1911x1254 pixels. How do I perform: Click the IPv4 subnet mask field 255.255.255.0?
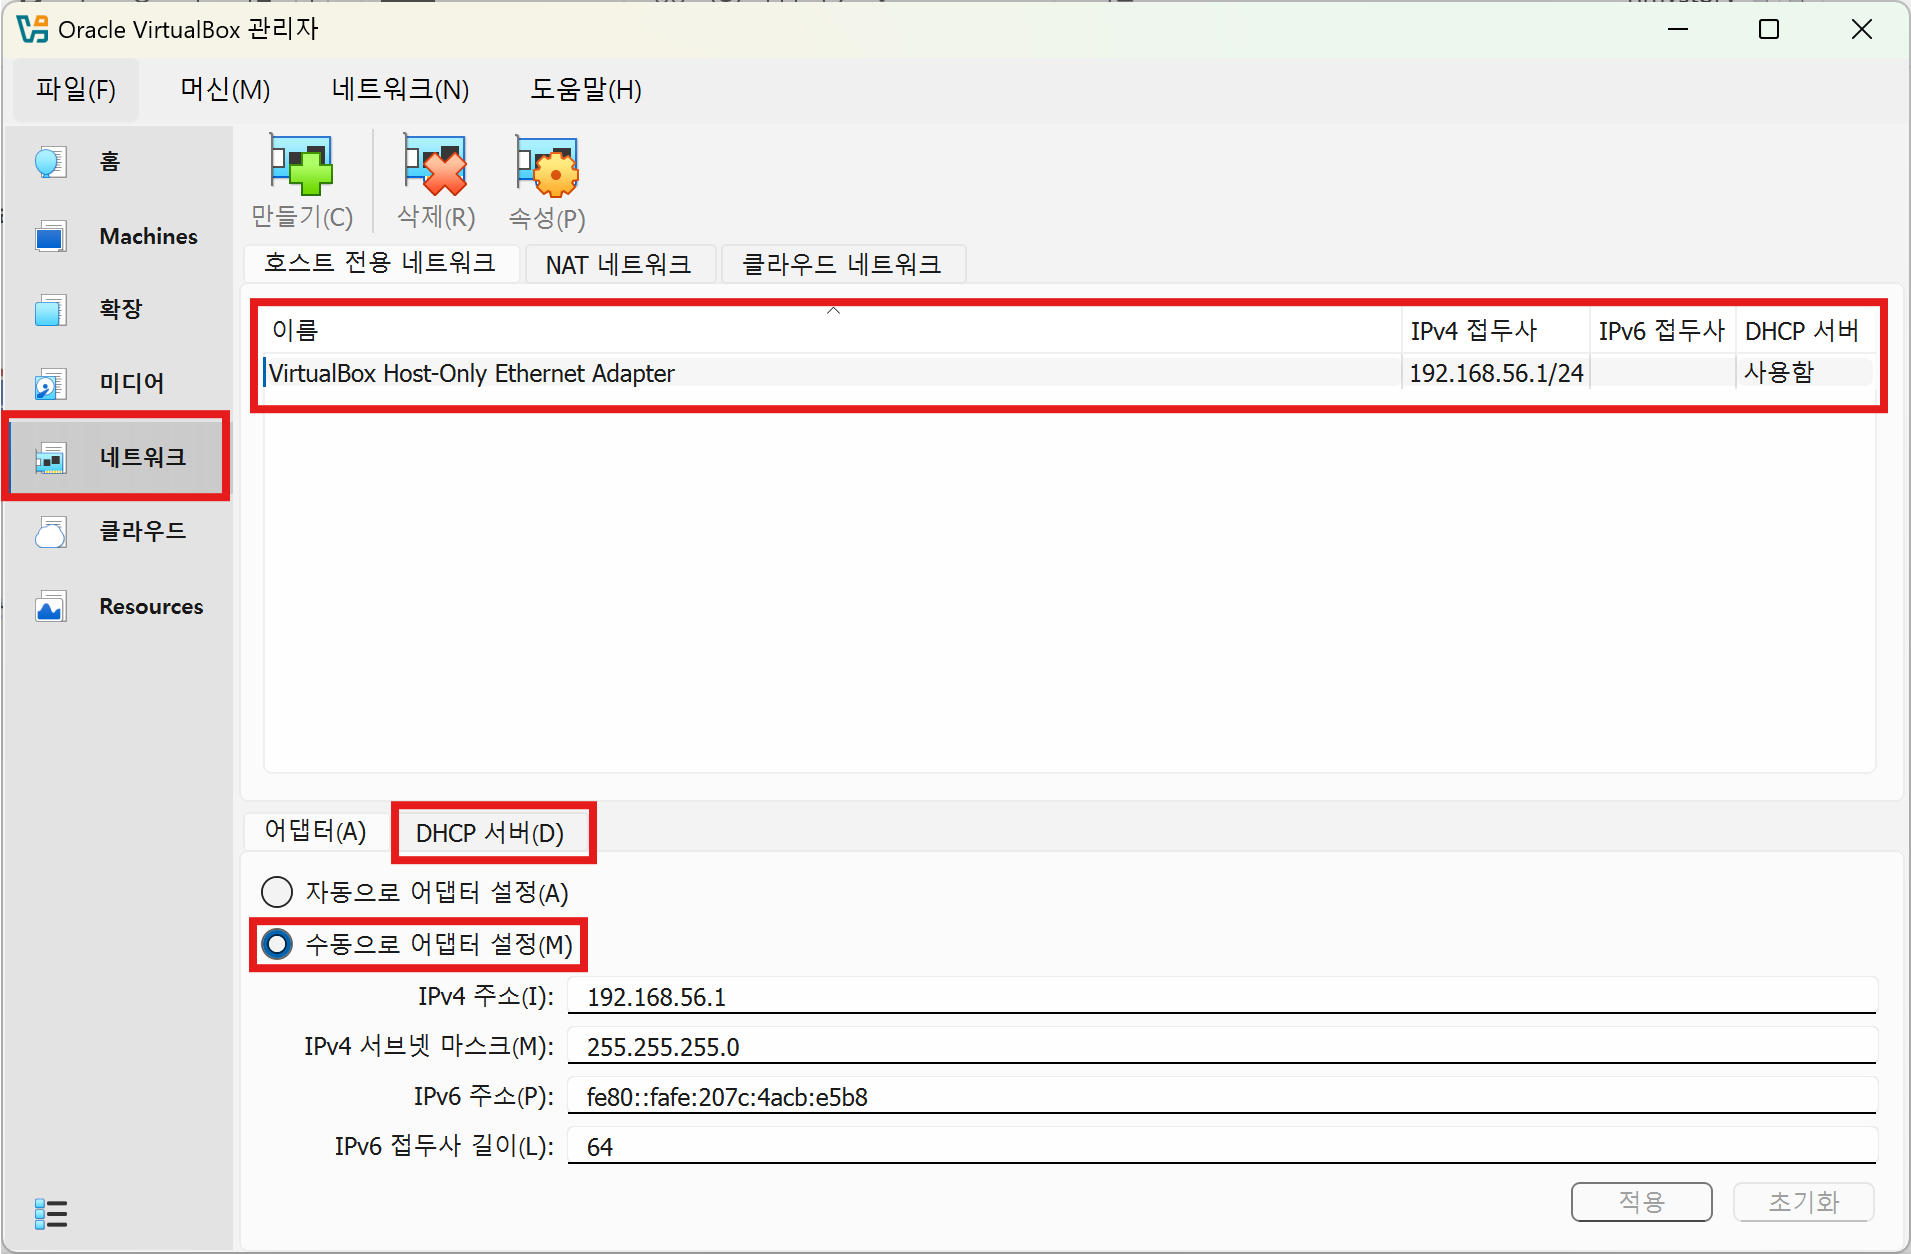(1222, 1046)
